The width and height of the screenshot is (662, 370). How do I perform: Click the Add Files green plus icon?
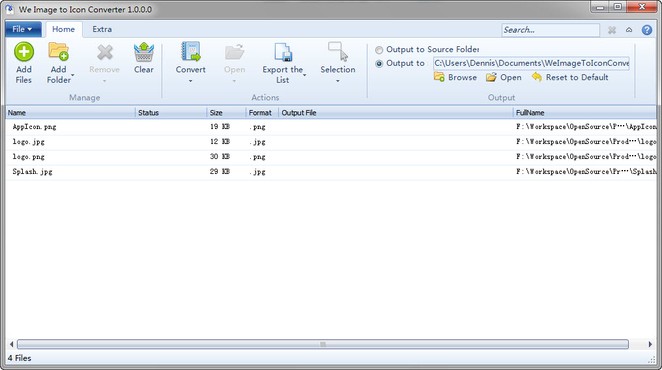24,52
